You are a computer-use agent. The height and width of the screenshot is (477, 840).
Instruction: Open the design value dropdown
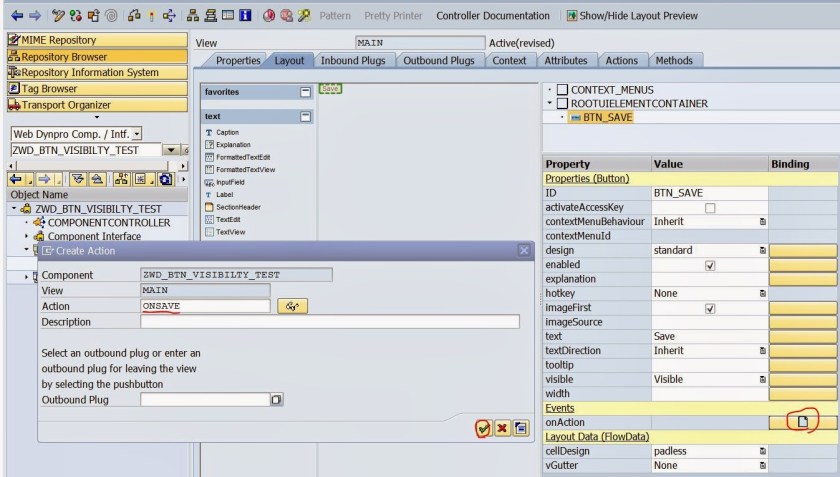[763, 250]
